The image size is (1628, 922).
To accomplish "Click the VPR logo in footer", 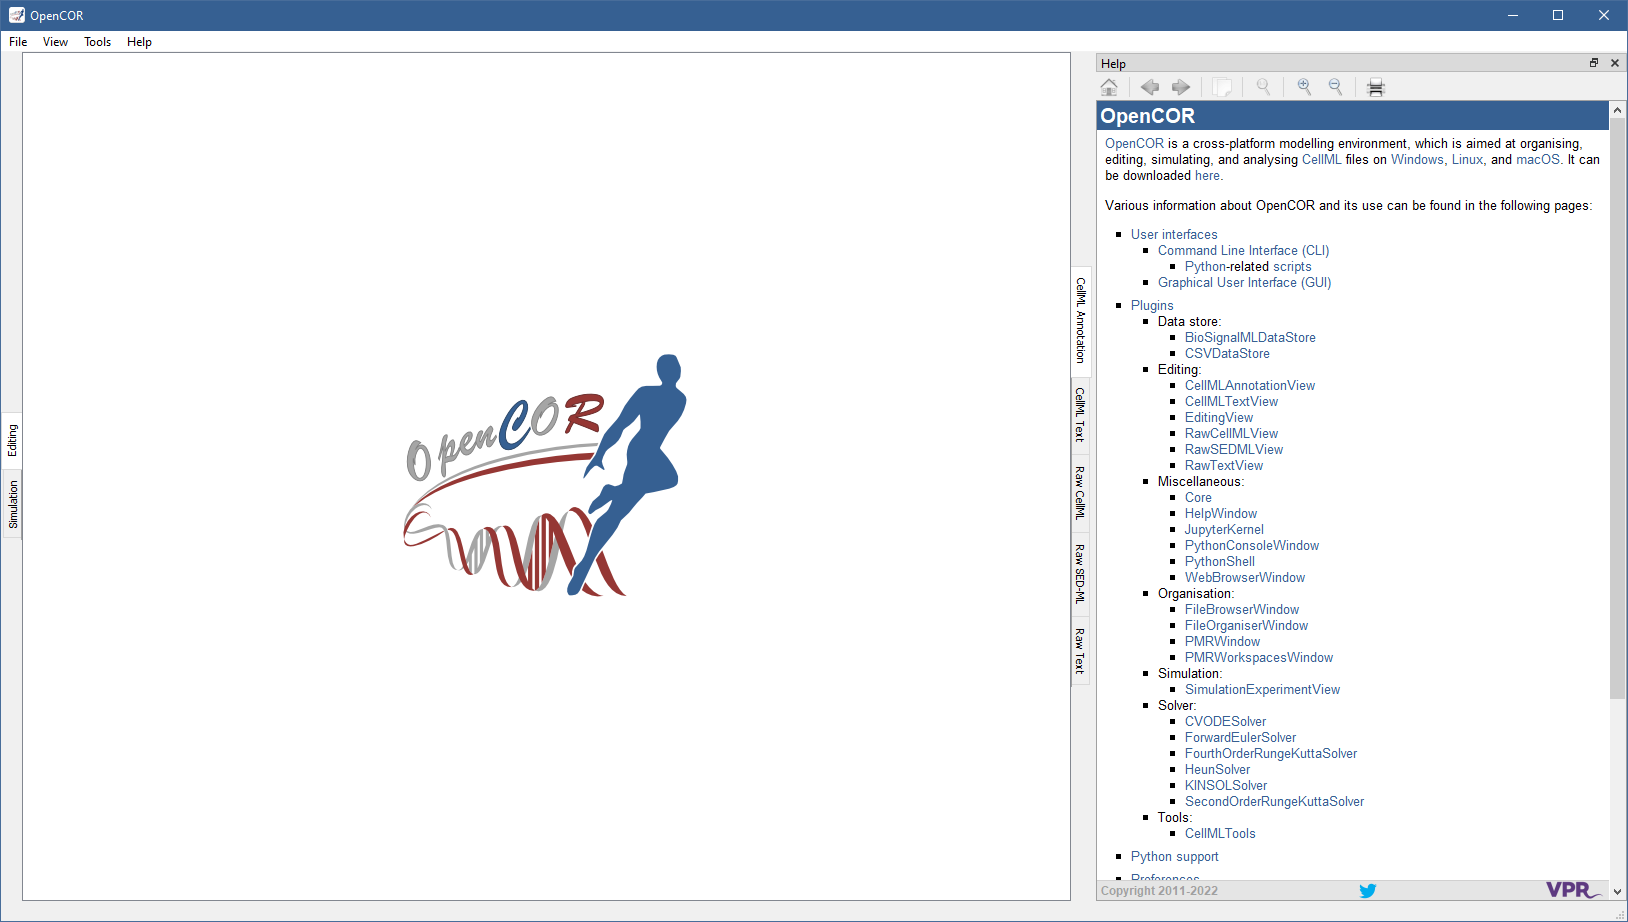I will pos(1572,890).
